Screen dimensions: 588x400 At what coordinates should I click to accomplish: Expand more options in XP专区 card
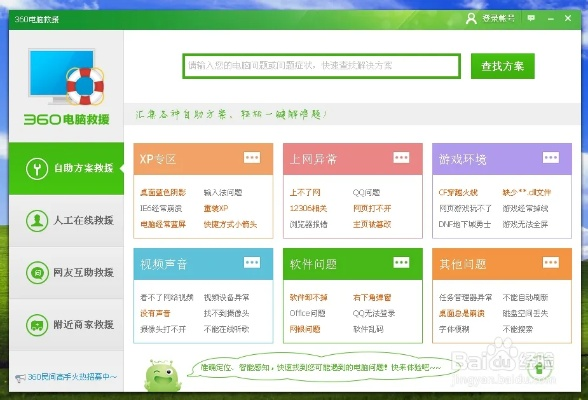(252, 157)
